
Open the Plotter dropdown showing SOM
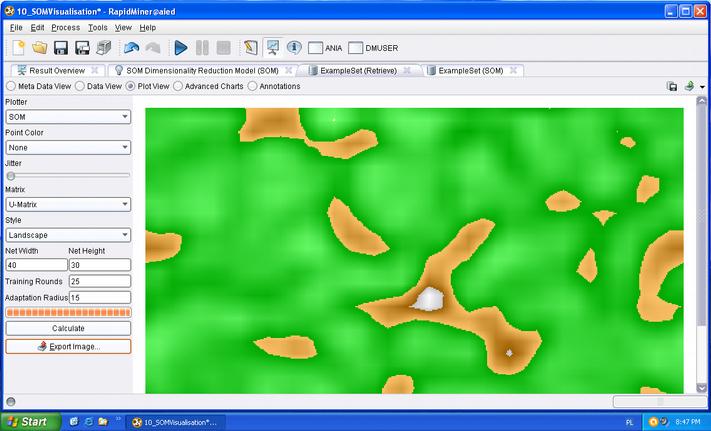(x=68, y=117)
